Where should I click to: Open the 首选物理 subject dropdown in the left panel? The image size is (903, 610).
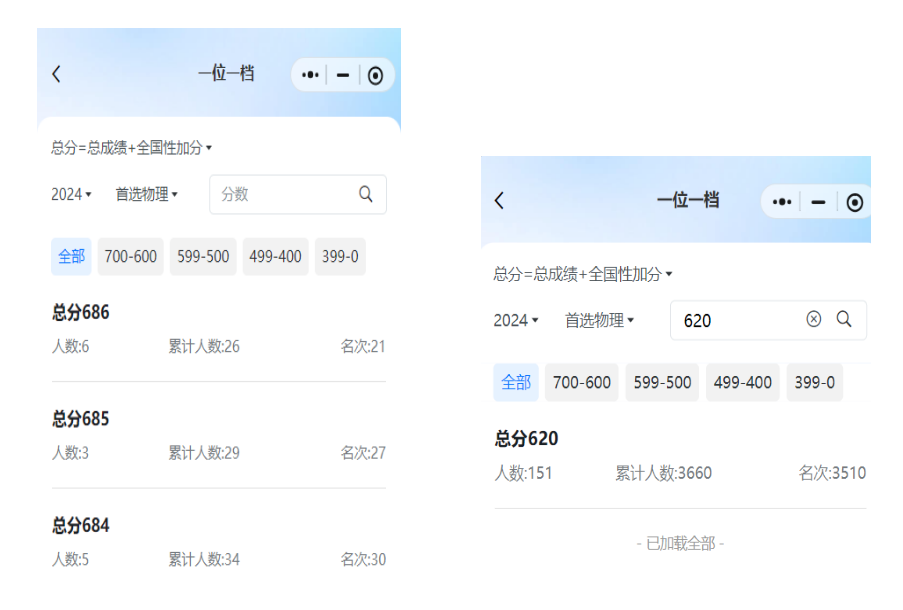click(x=146, y=194)
